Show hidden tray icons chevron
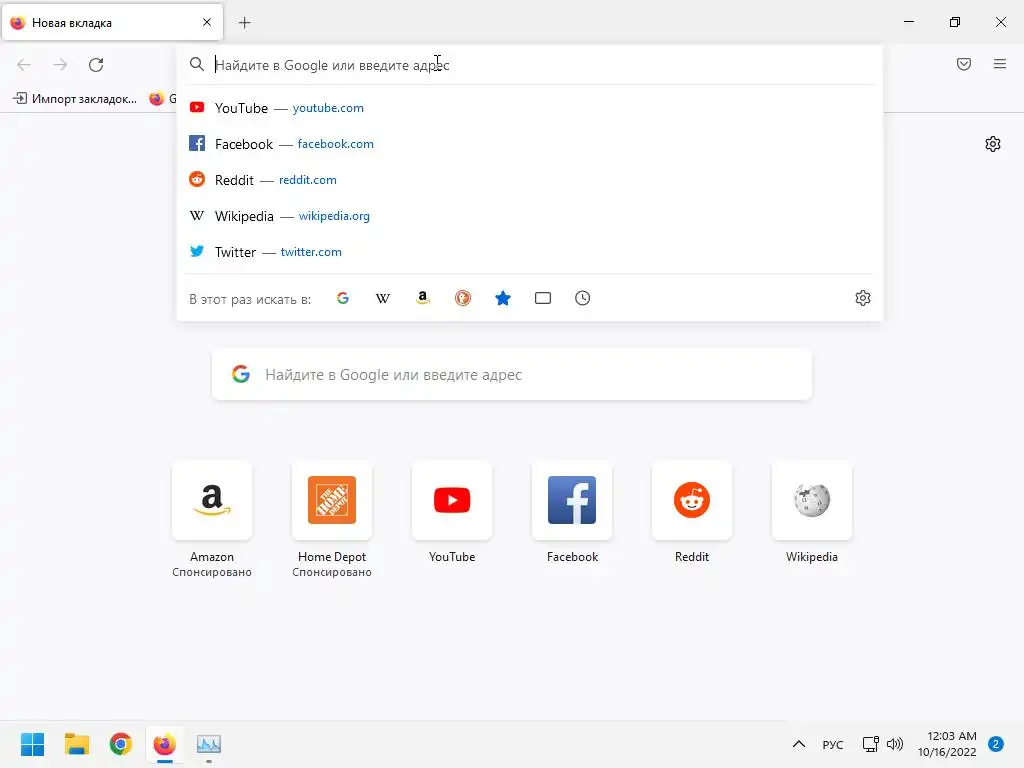The image size is (1024, 768). [799, 744]
